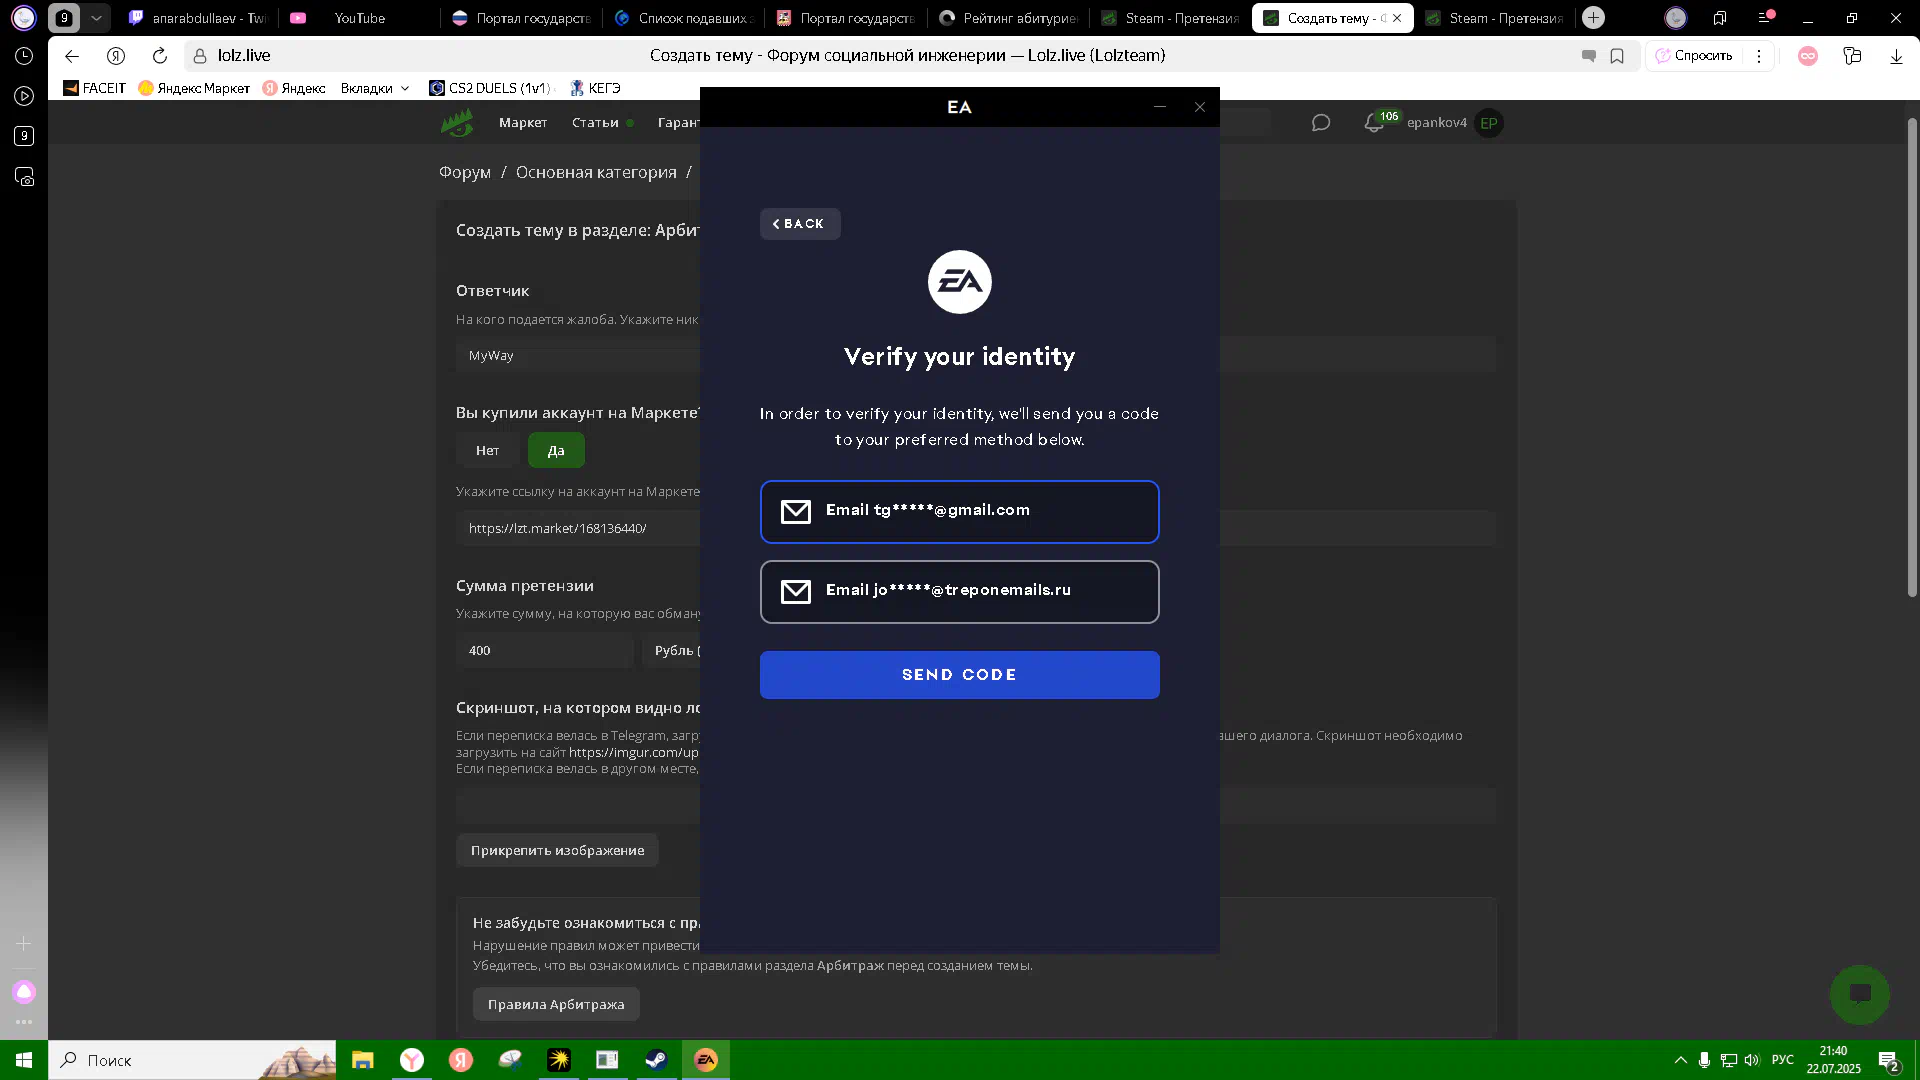Click the claim amount field showing 400
Viewport: 1920px width, 1080px height.
(x=545, y=650)
